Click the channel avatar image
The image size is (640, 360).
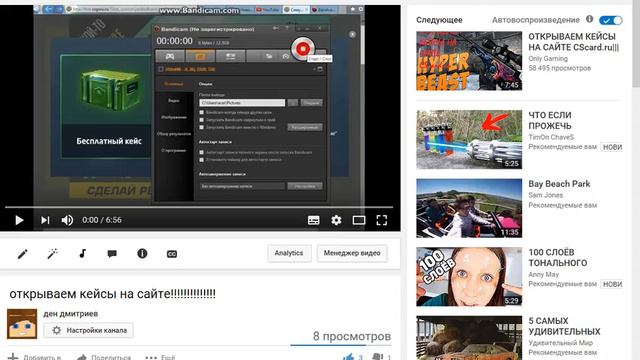(22, 324)
